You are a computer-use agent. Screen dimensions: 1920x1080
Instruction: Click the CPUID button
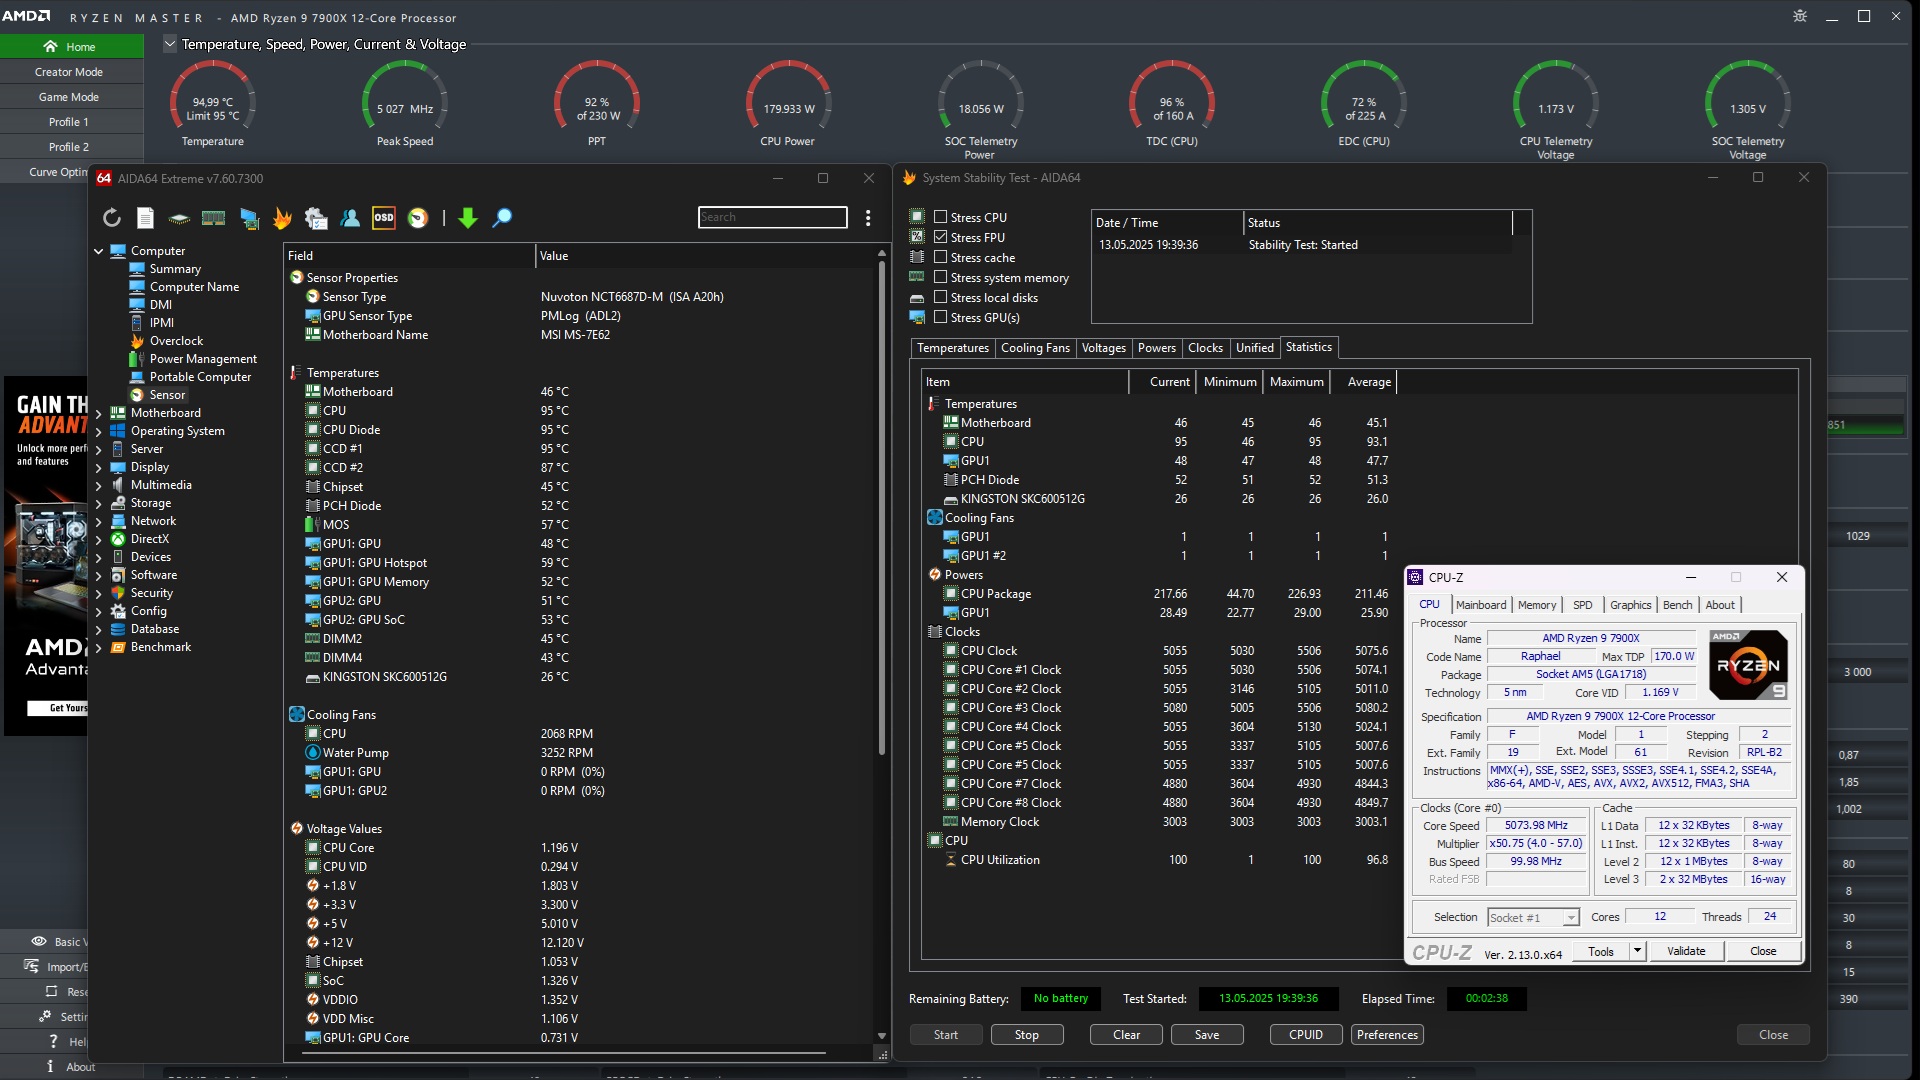(1306, 1035)
